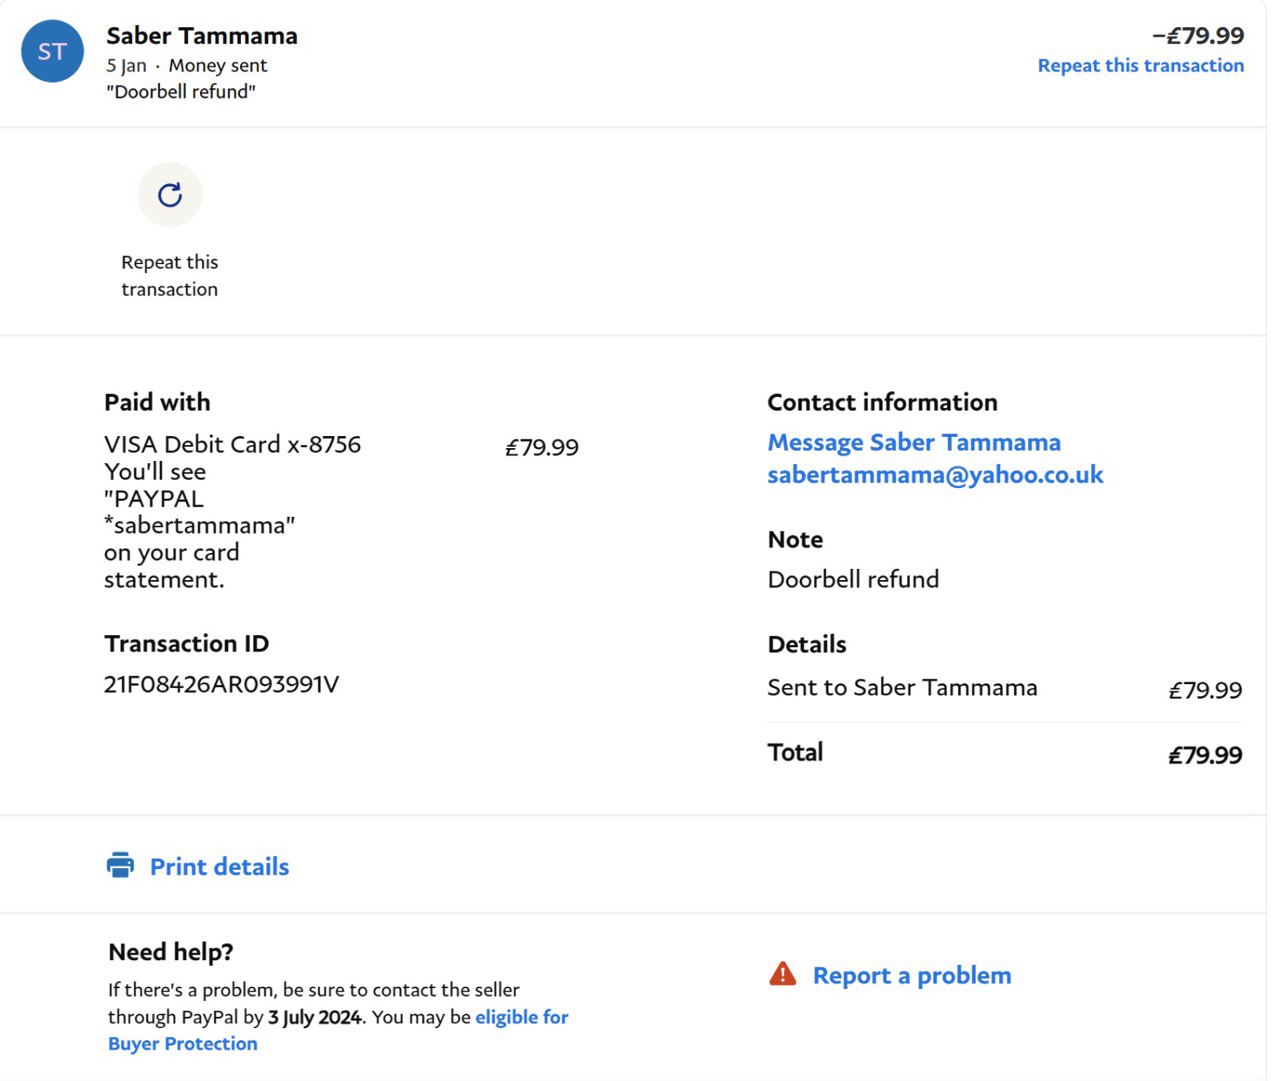
Task: Click the circular repeat arrow icon
Action: click(170, 195)
